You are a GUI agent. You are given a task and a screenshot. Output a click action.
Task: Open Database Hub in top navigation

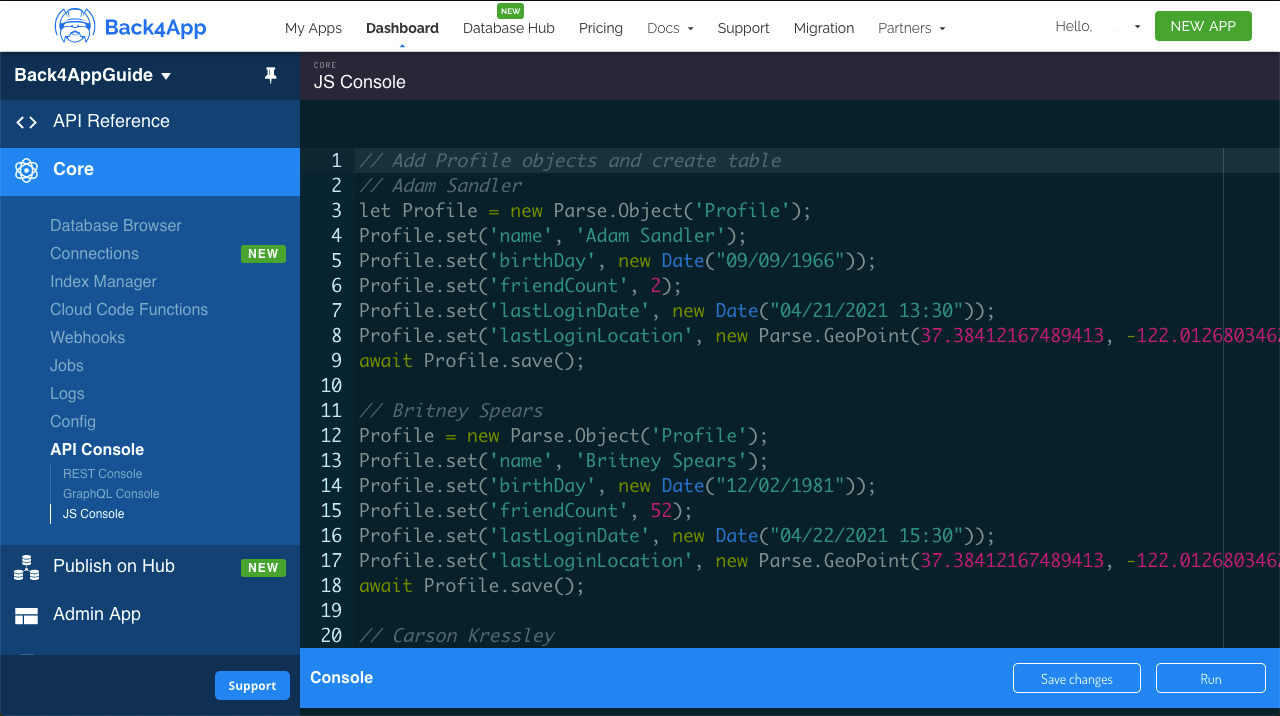509,28
